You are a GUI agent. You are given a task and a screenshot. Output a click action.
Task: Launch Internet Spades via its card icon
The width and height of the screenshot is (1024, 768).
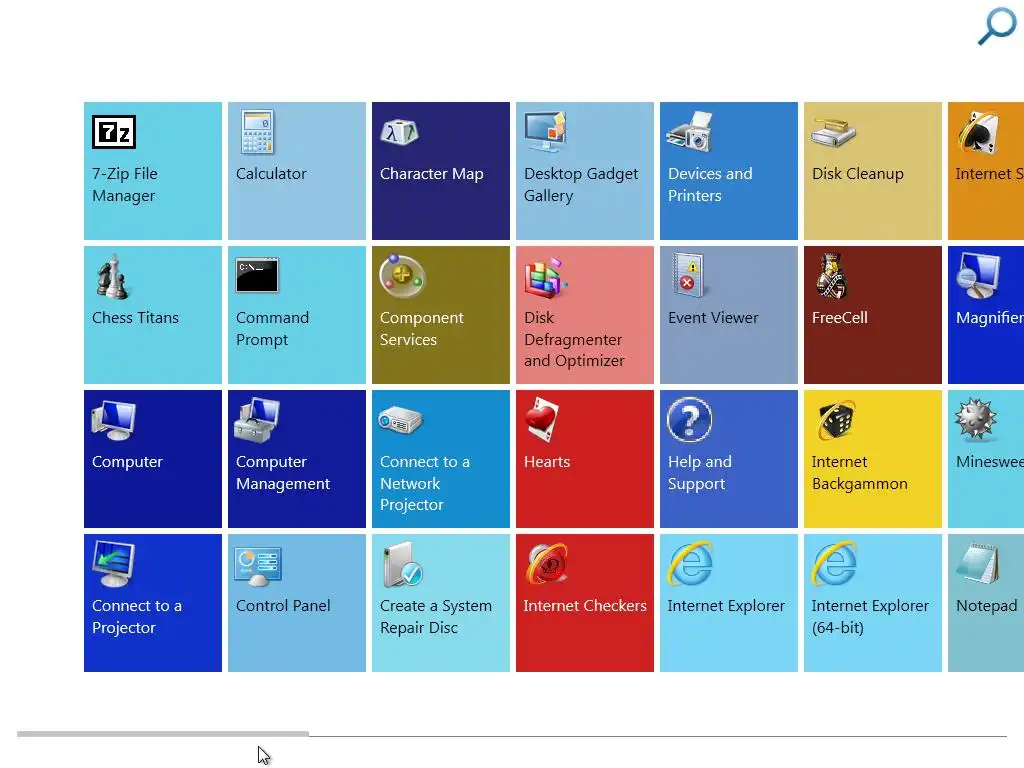point(978,133)
